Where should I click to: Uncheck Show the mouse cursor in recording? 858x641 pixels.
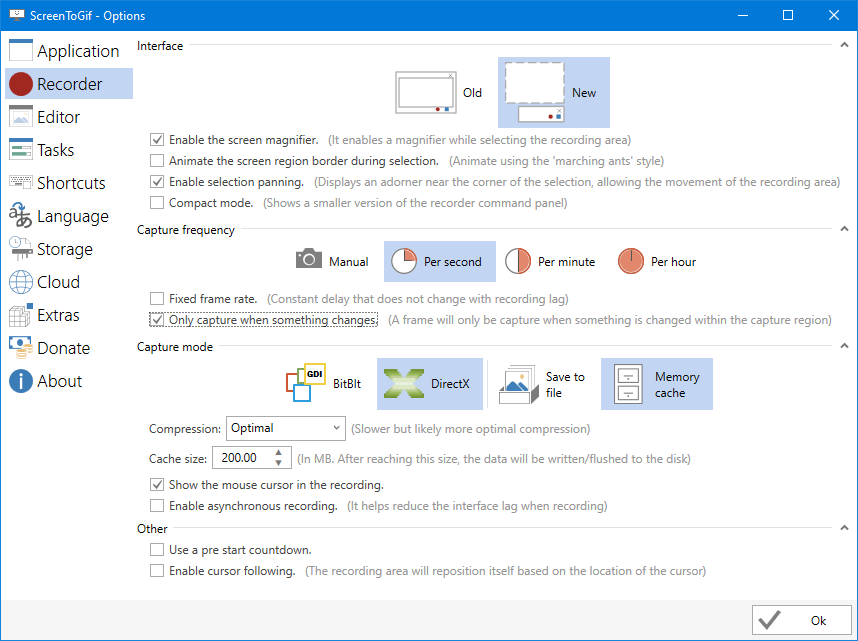157,484
